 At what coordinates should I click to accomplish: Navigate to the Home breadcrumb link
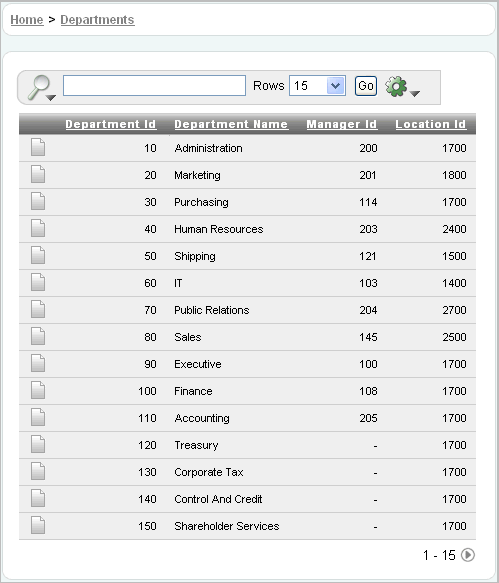pos(27,20)
